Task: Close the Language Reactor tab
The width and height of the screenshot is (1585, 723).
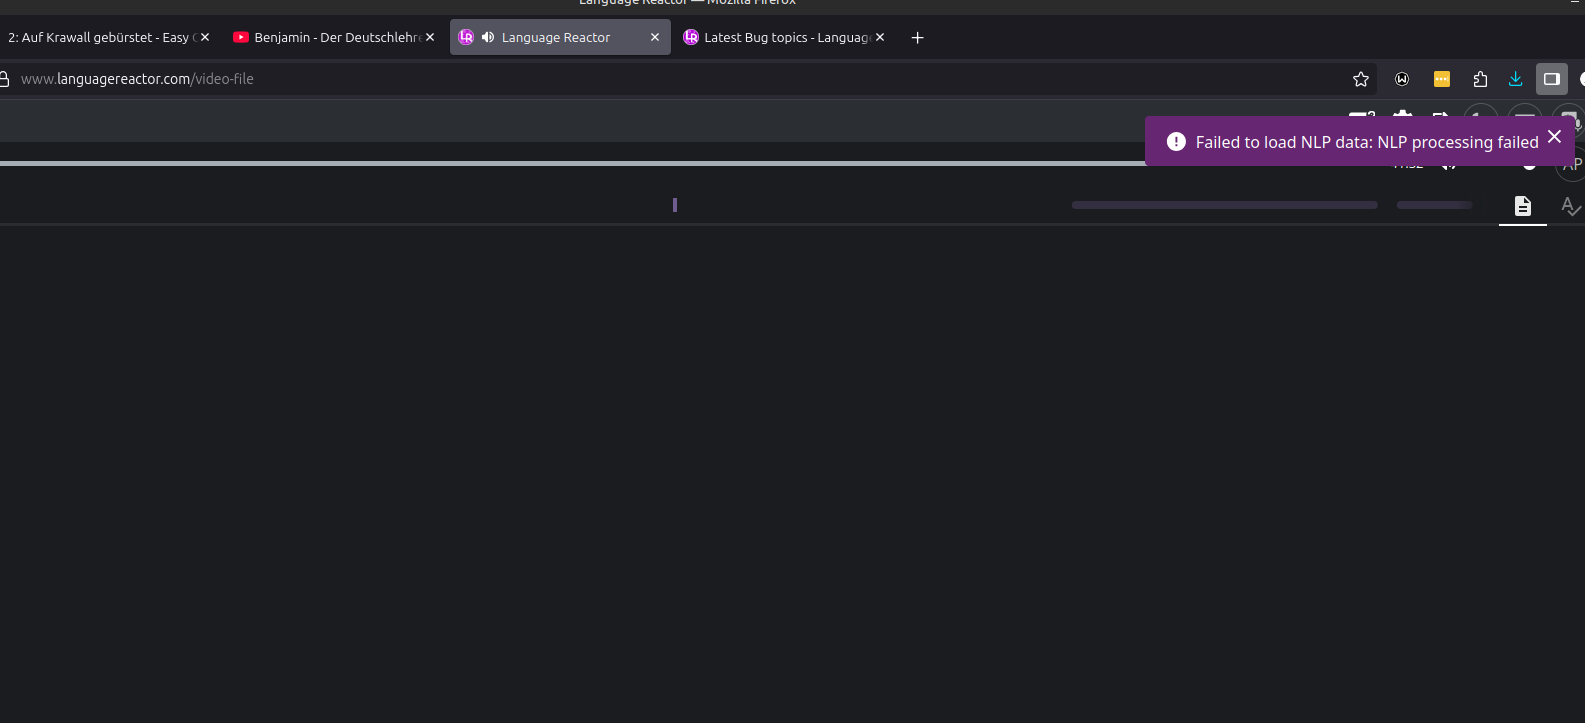Action: pyautogui.click(x=655, y=38)
